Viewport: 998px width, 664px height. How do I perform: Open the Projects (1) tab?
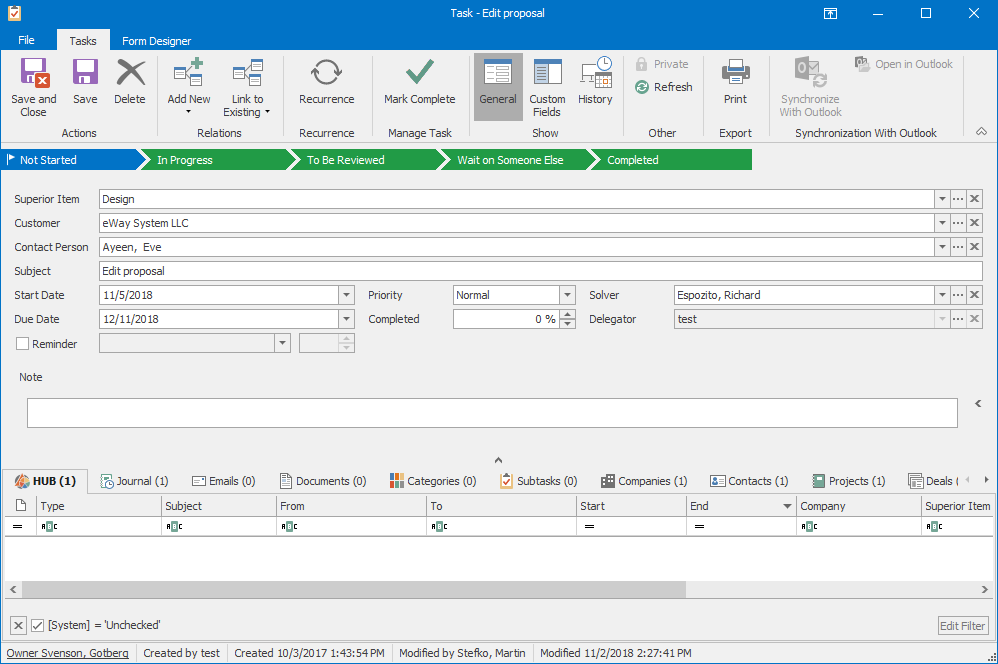[x=849, y=481]
